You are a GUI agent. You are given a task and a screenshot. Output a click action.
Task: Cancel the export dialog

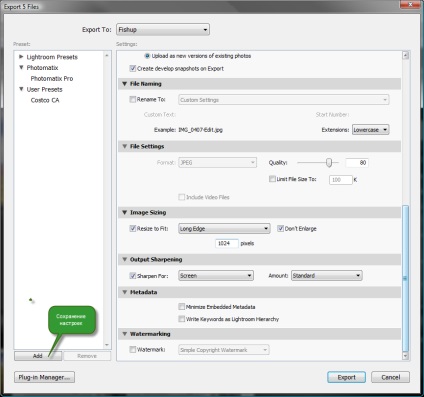(x=391, y=377)
